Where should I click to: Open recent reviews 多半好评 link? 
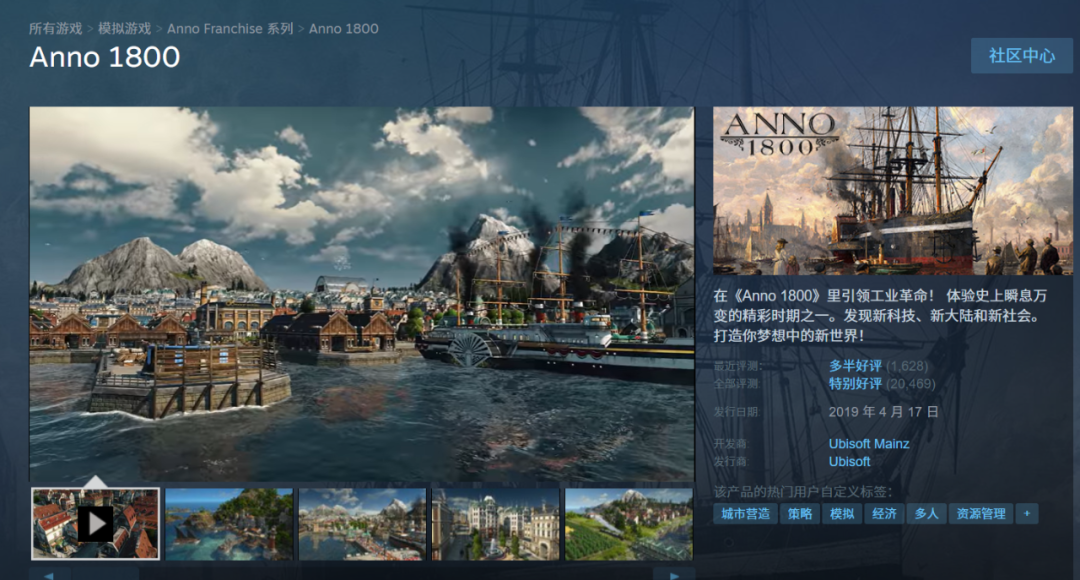855,366
